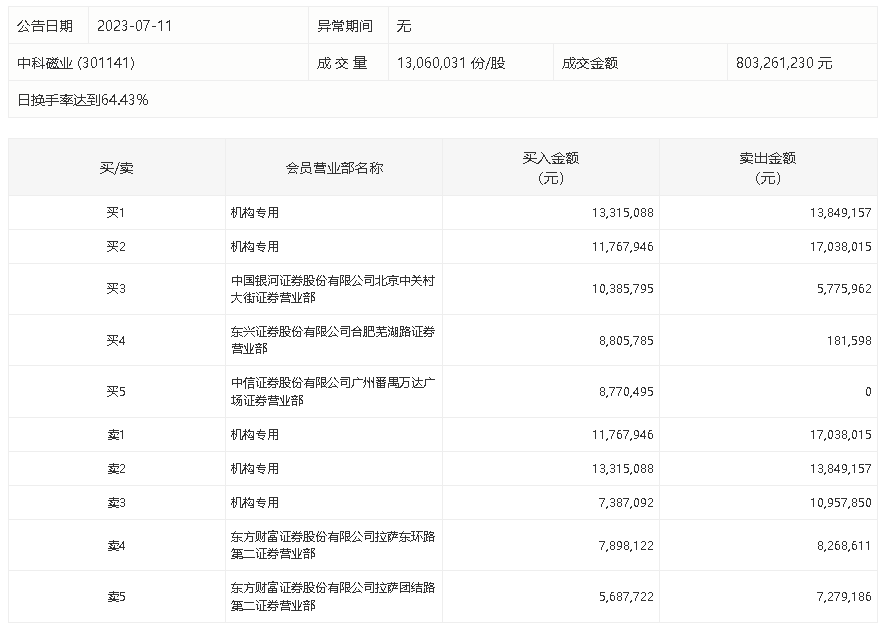
Task: Select the 买4 row label
Action: point(116,341)
